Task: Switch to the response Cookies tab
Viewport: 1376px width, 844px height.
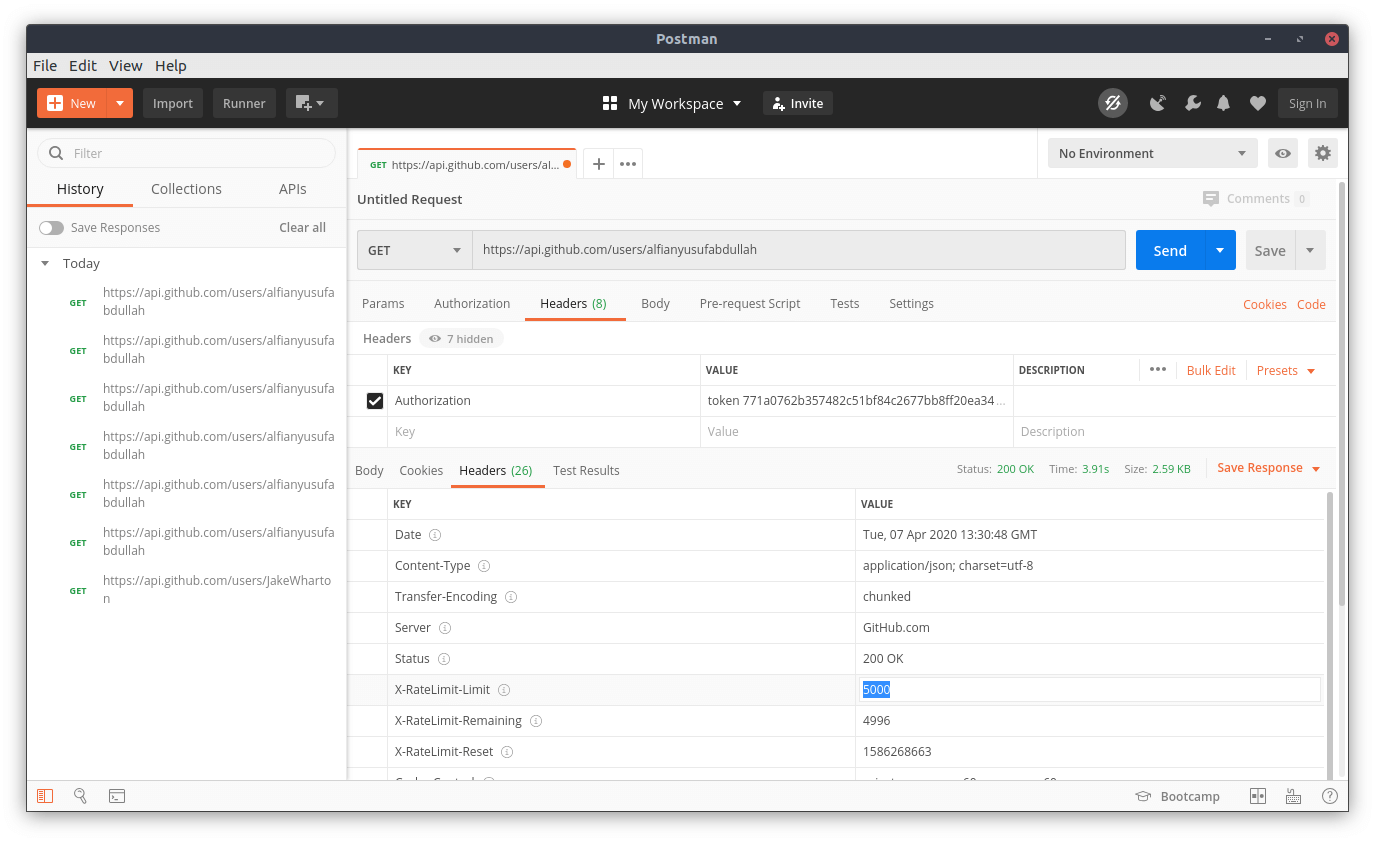Action: click(421, 471)
